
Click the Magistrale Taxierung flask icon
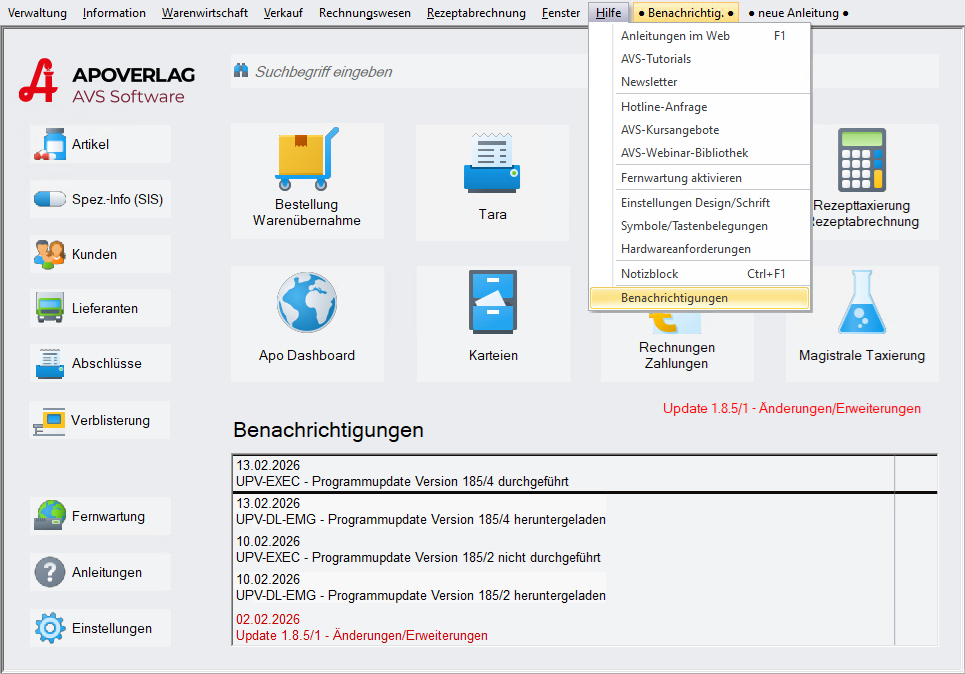point(861,302)
